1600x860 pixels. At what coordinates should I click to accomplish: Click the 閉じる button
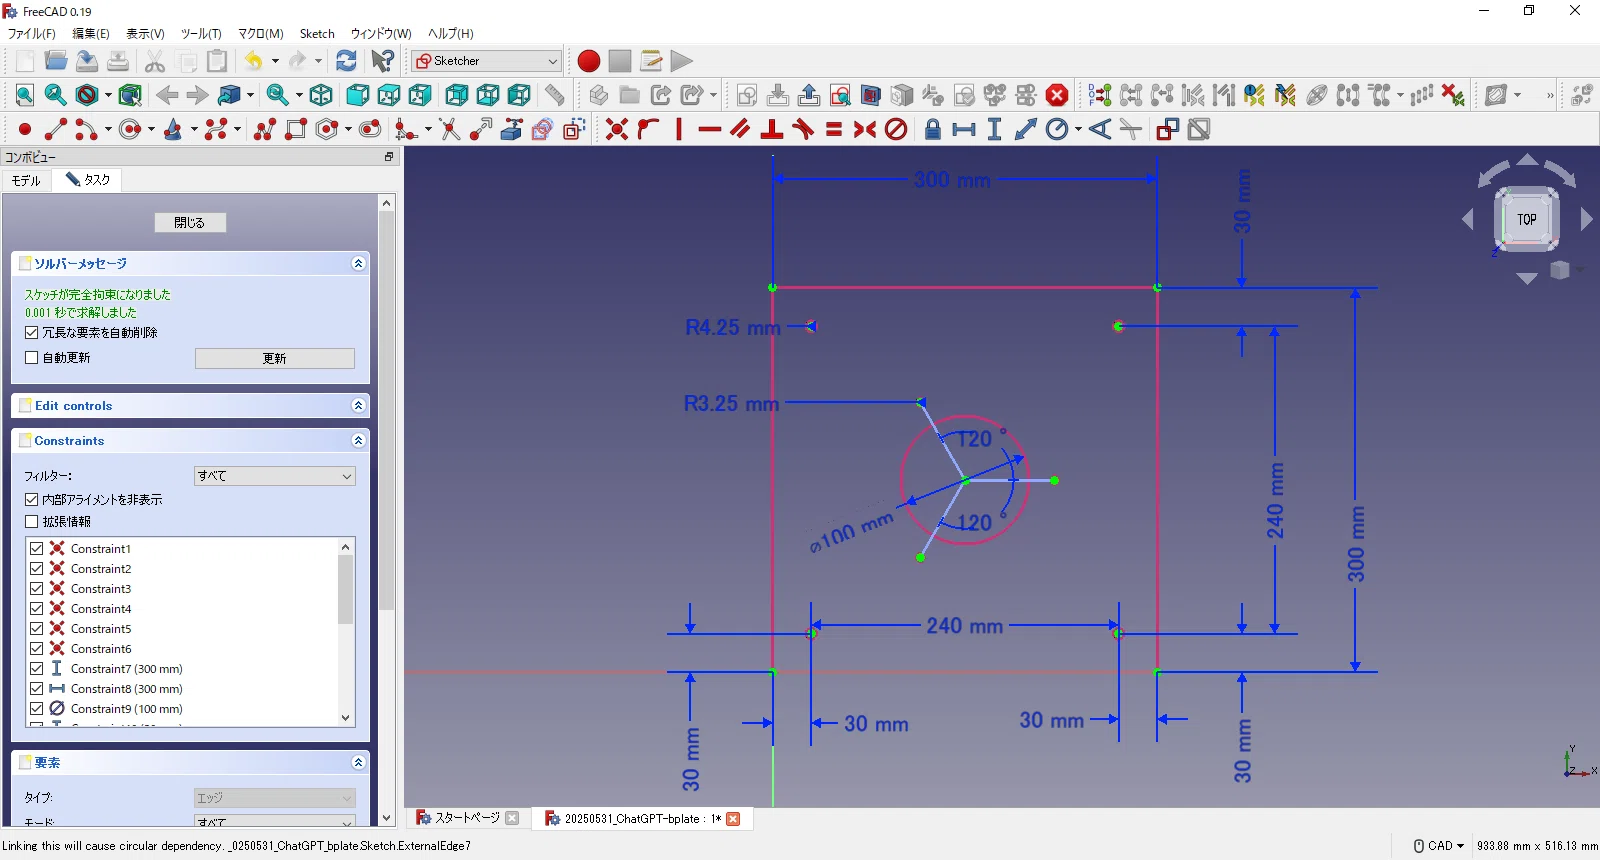coord(190,222)
